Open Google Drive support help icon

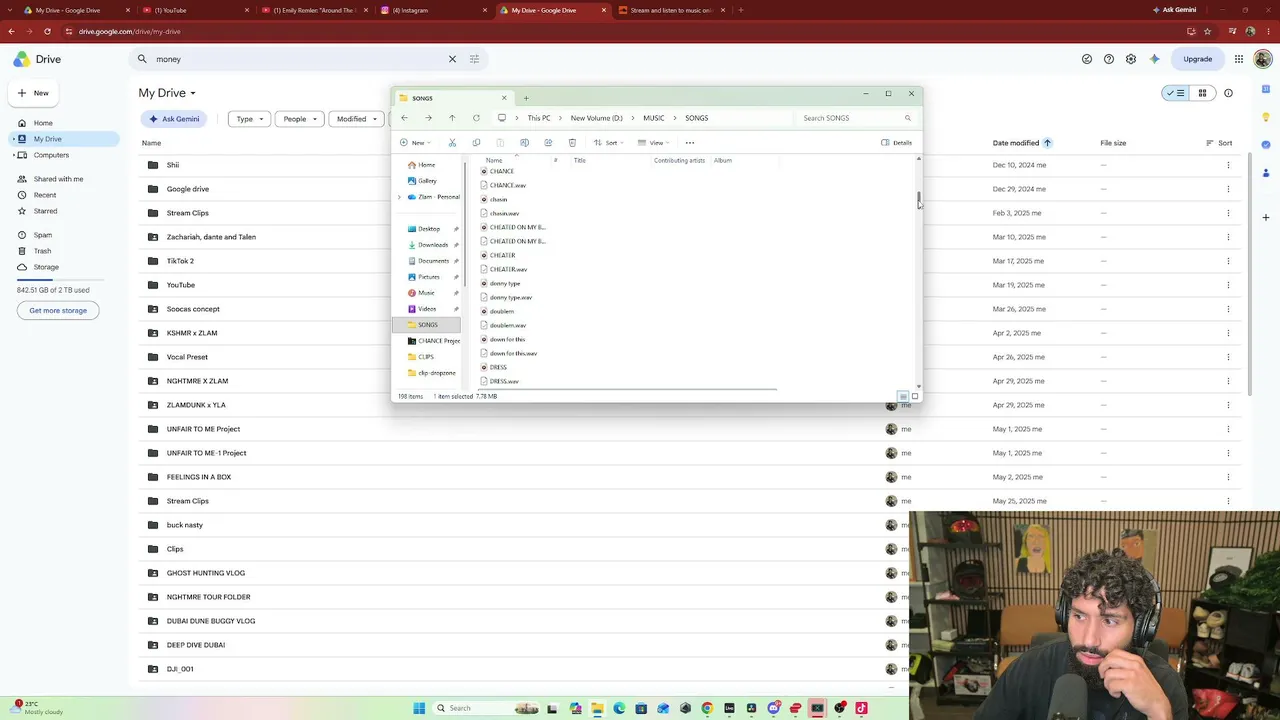(x=1109, y=59)
